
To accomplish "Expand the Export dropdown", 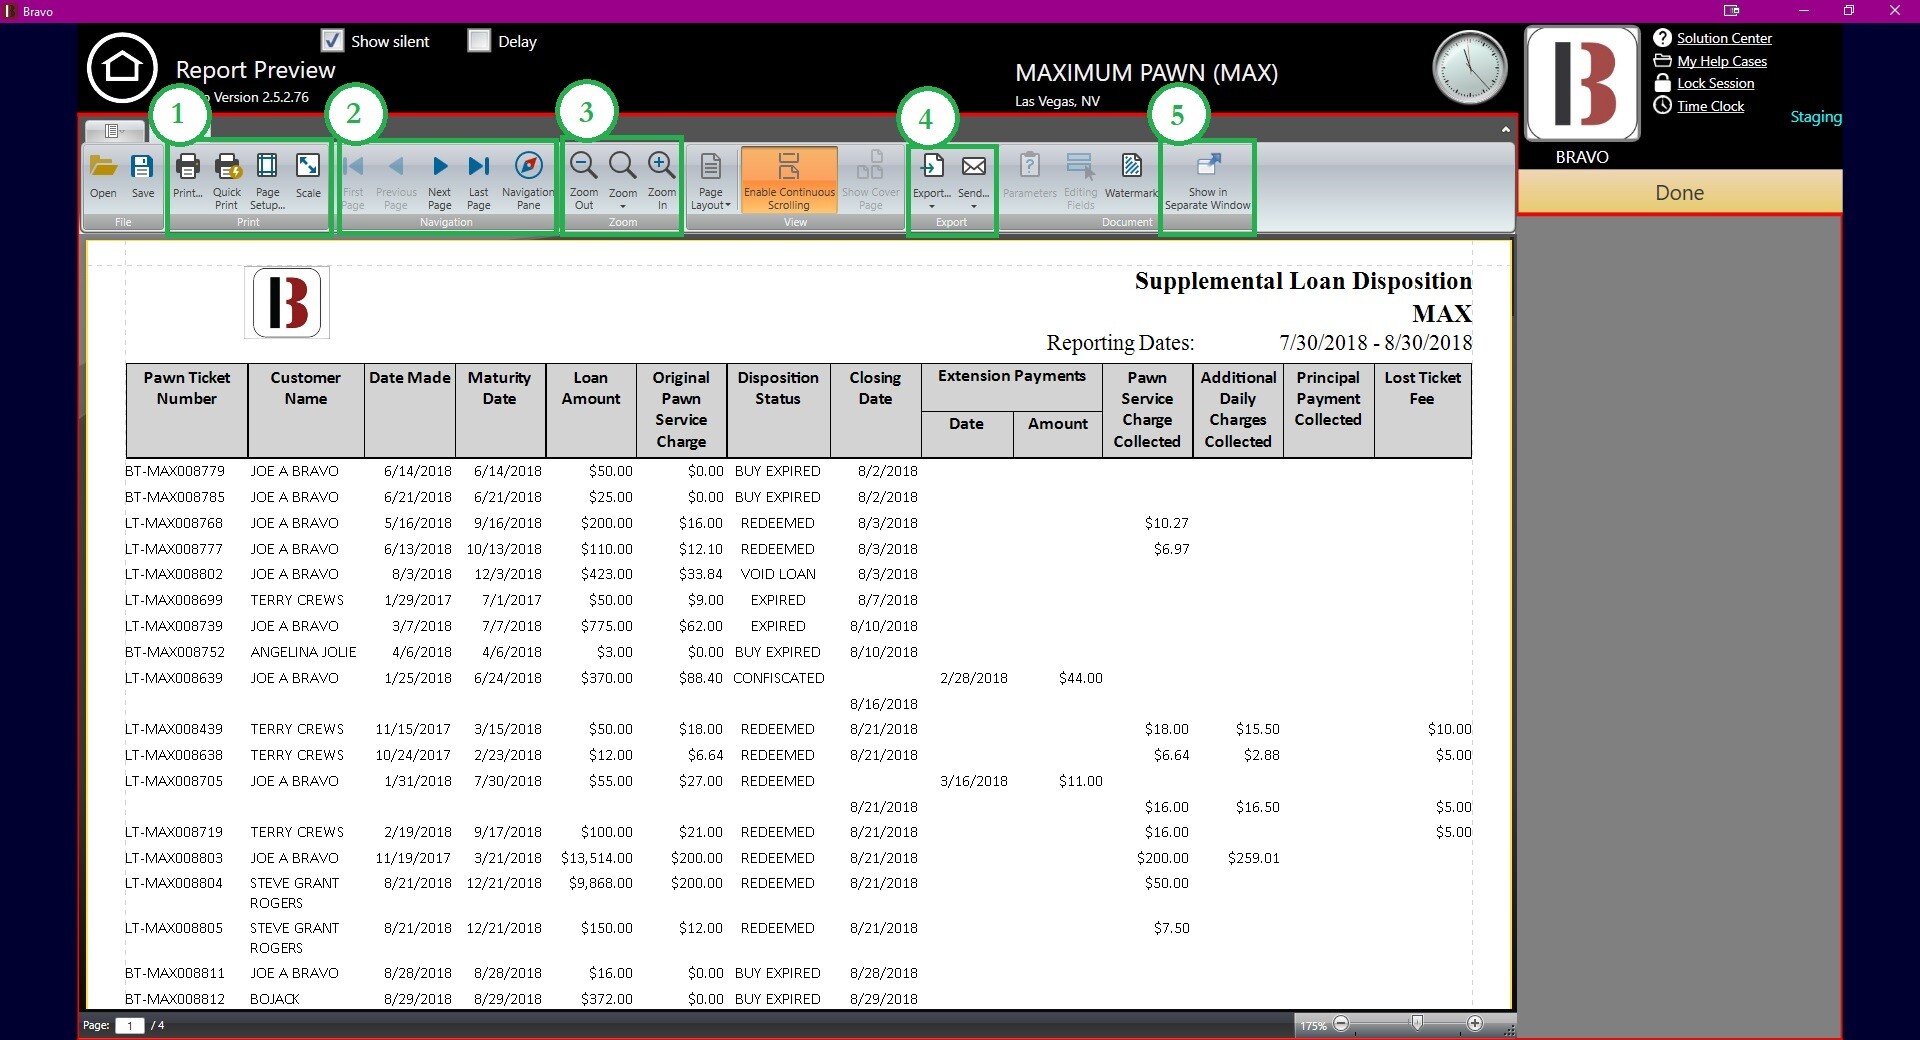I will [931, 205].
